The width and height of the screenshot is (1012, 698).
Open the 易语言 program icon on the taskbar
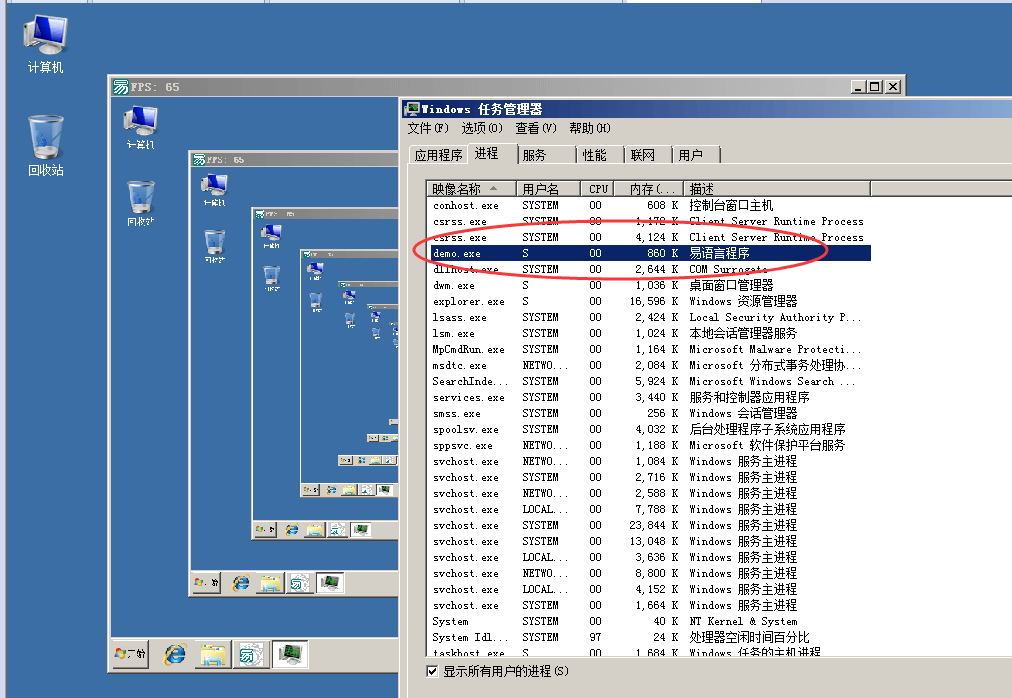pos(248,655)
